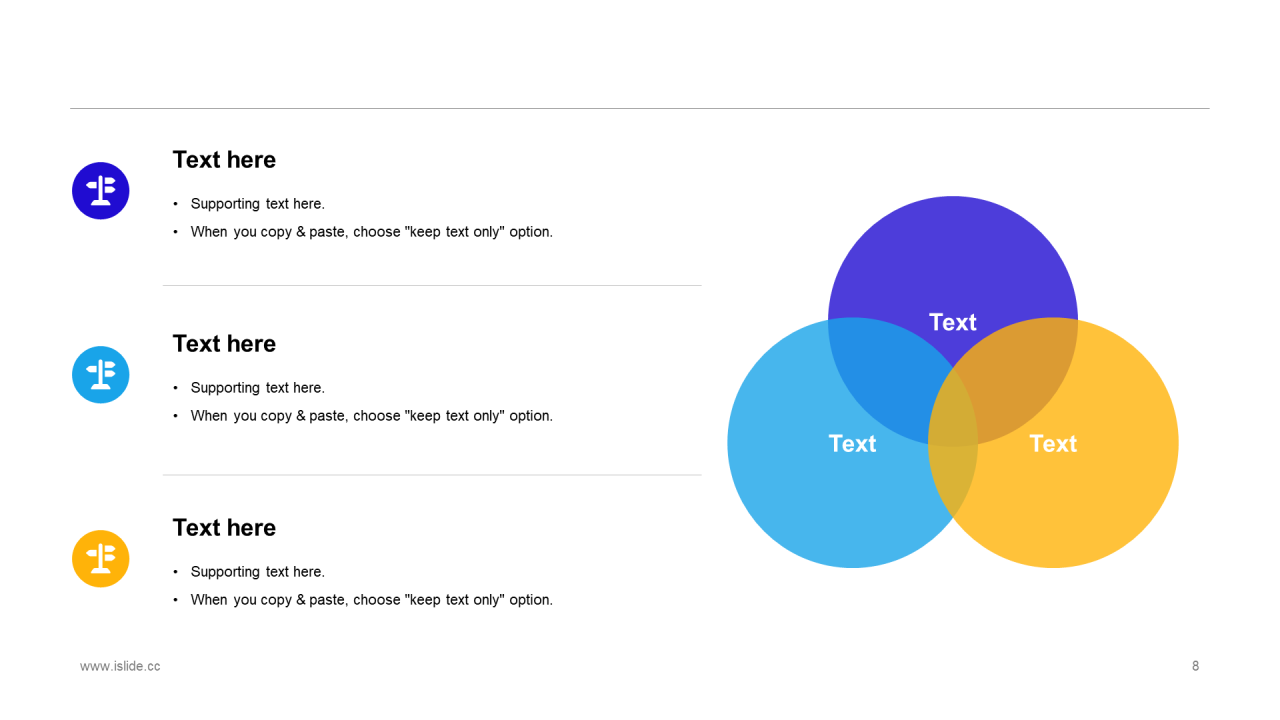Open the www.islide.cc footer link

[x=120, y=666]
